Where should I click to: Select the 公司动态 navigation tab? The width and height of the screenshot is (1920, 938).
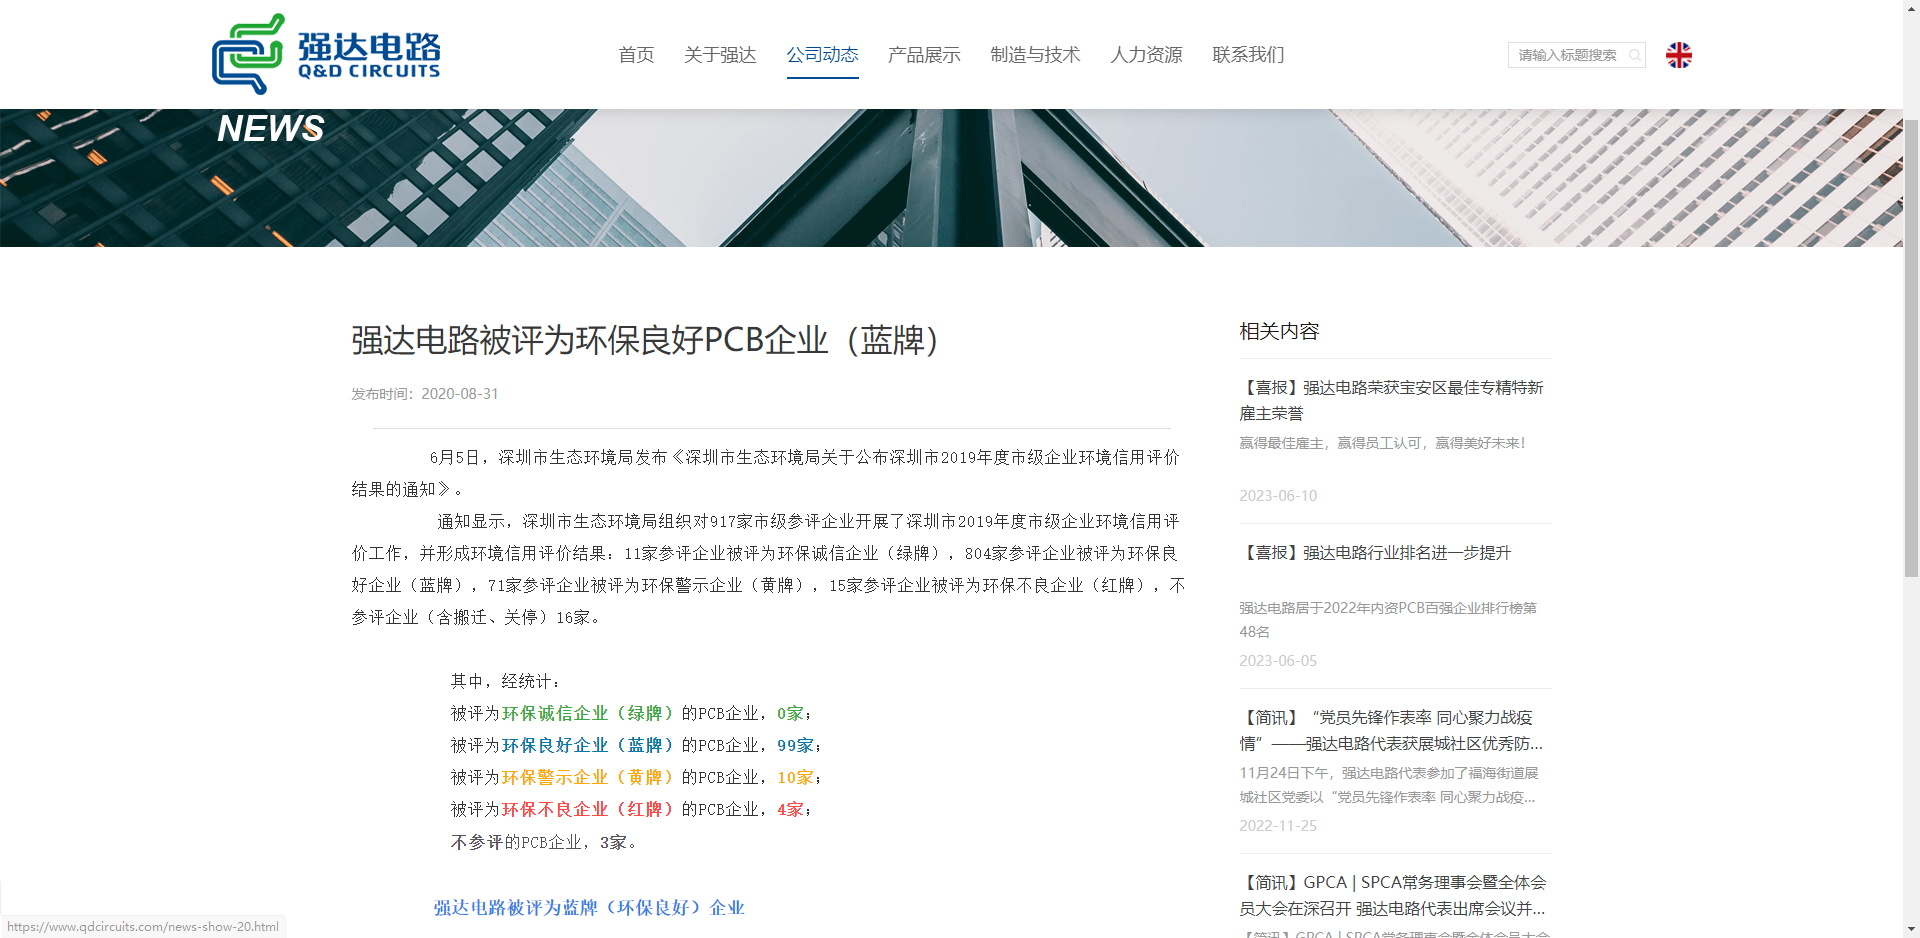[x=822, y=55]
